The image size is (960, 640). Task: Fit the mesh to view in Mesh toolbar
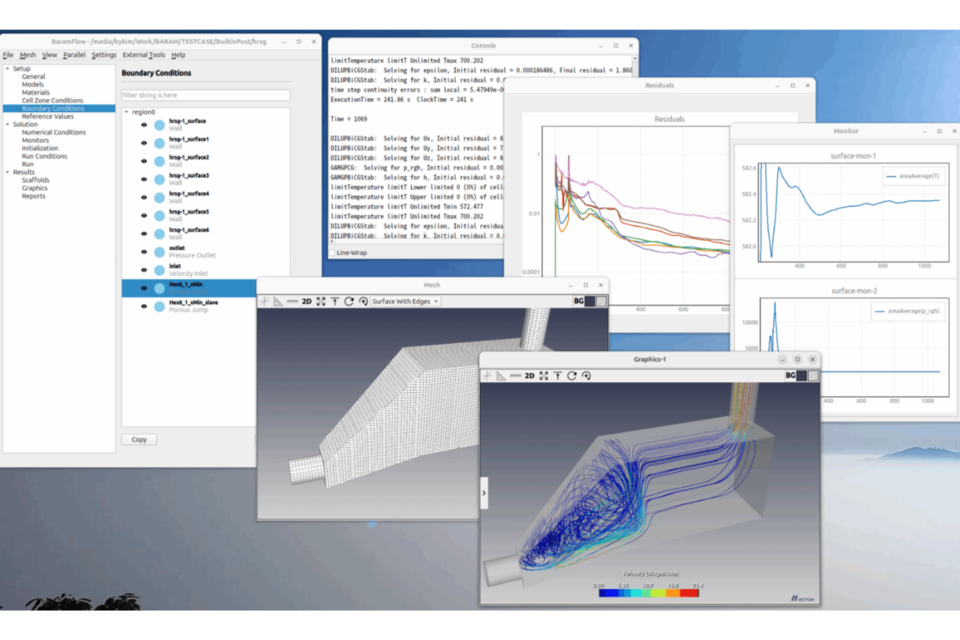tap(321, 301)
